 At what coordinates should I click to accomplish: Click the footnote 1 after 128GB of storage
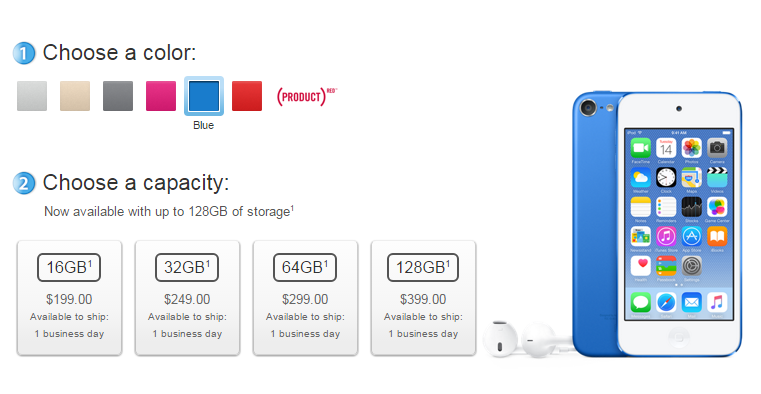tap(292, 208)
